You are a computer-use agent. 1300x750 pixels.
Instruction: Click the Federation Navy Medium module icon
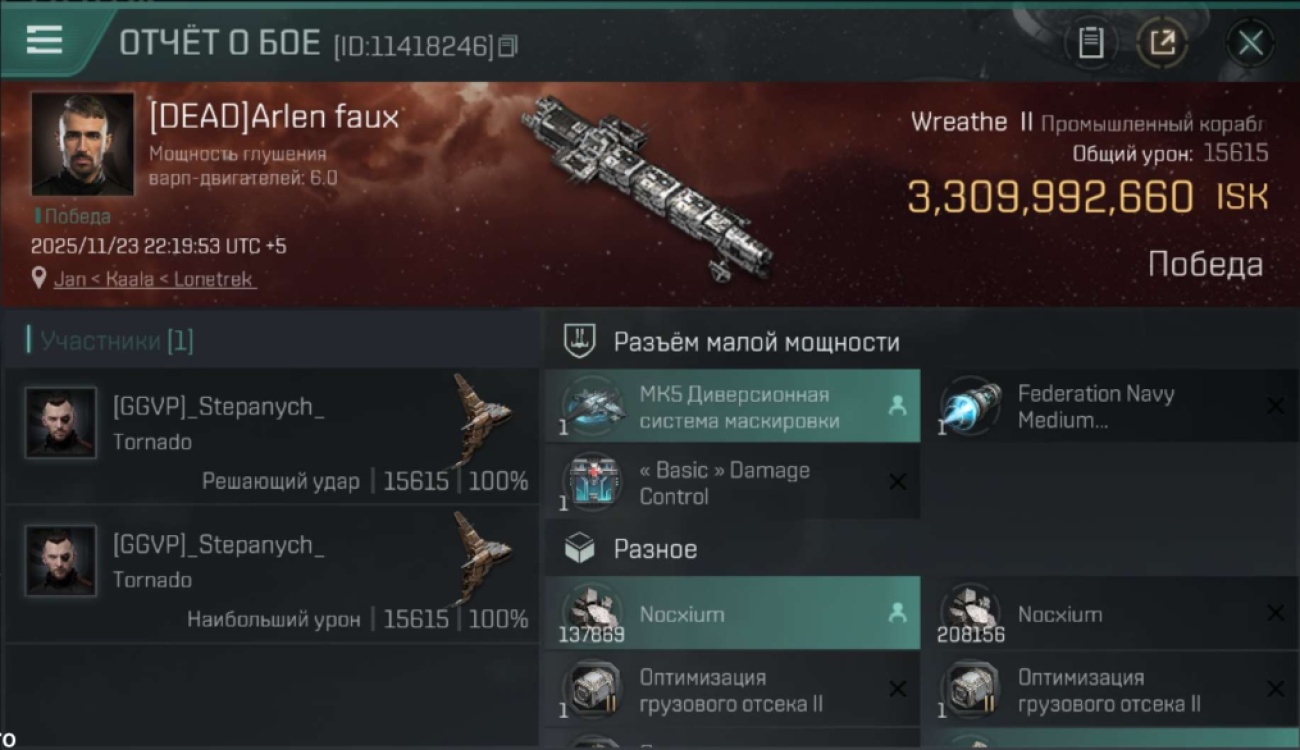tap(970, 407)
